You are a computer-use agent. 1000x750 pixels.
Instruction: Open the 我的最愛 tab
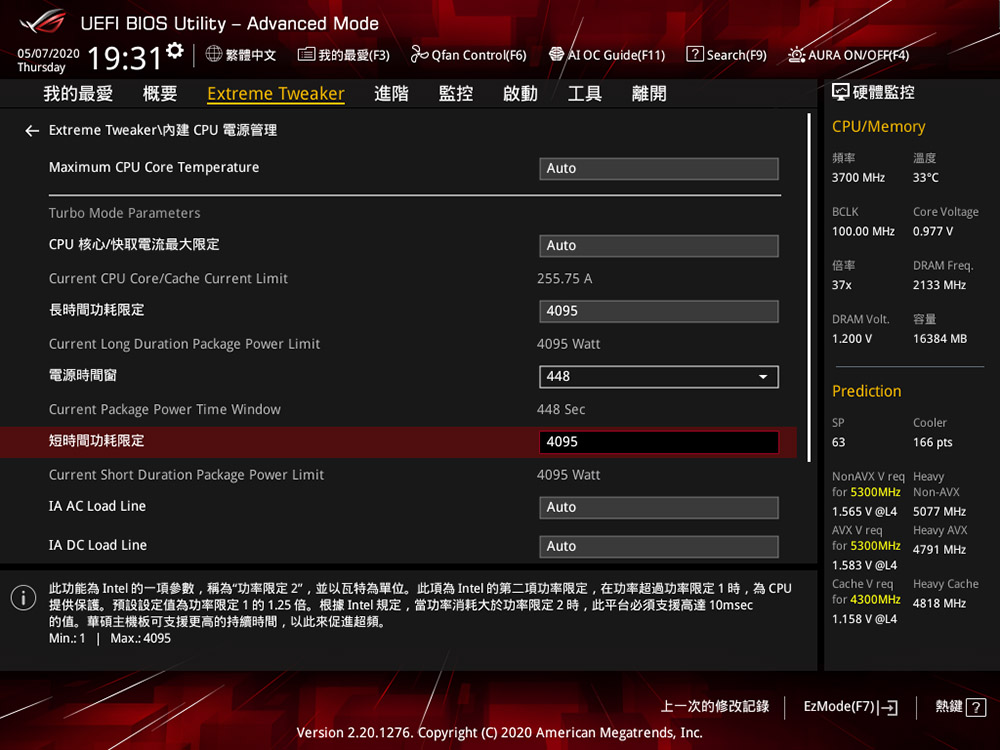coord(78,94)
